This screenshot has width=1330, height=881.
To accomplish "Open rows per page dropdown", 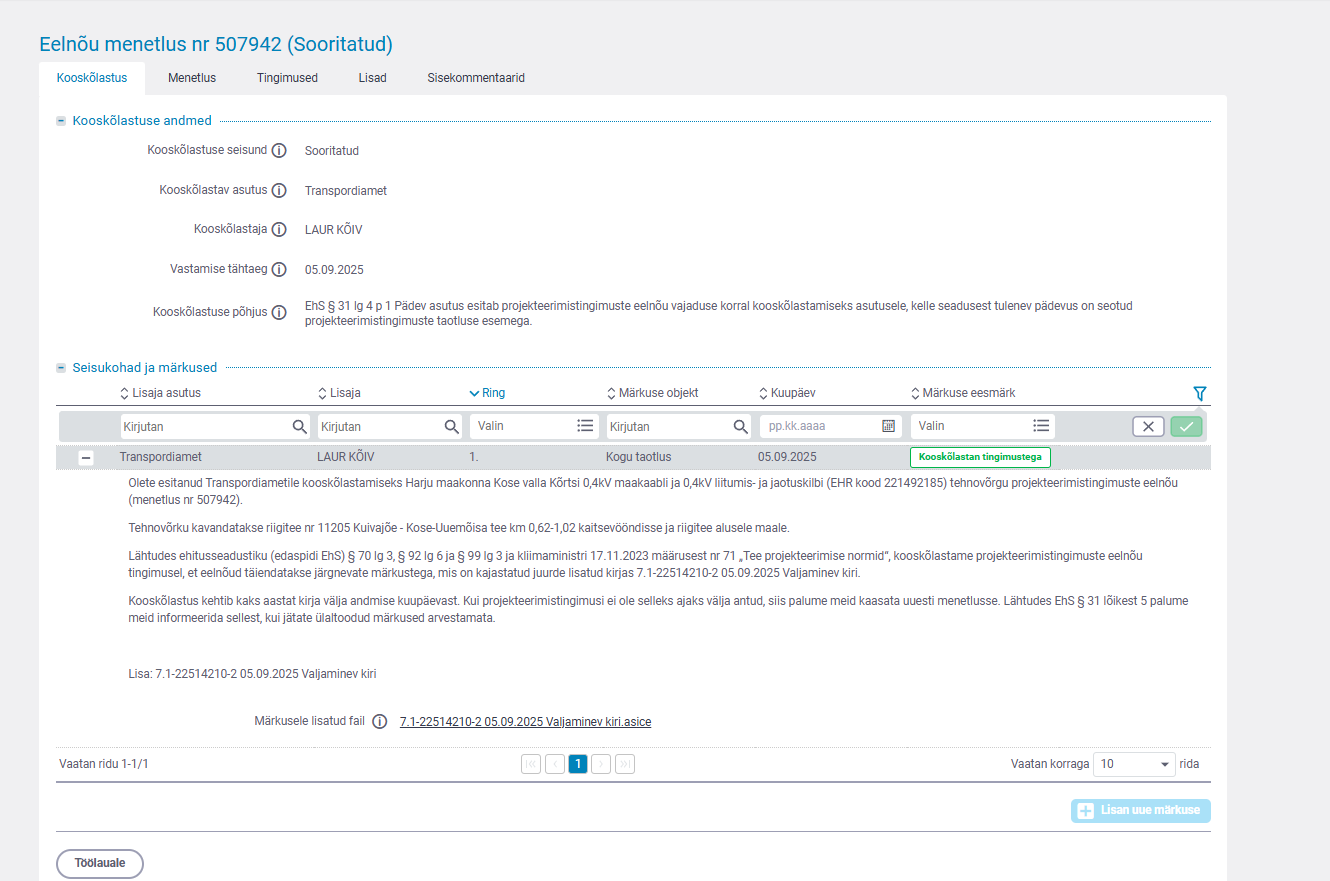I will coord(1135,764).
